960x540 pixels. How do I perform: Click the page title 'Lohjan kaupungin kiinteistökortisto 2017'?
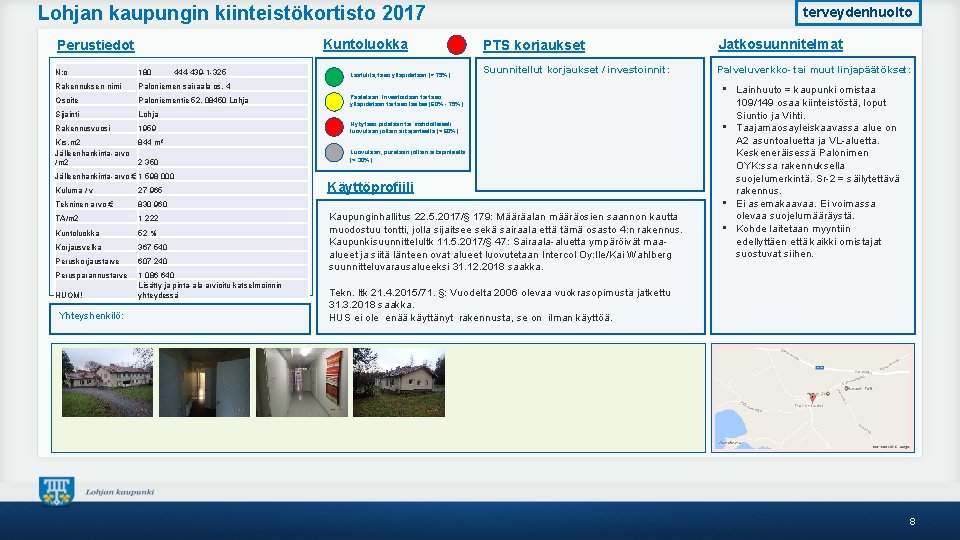(x=231, y=13)
